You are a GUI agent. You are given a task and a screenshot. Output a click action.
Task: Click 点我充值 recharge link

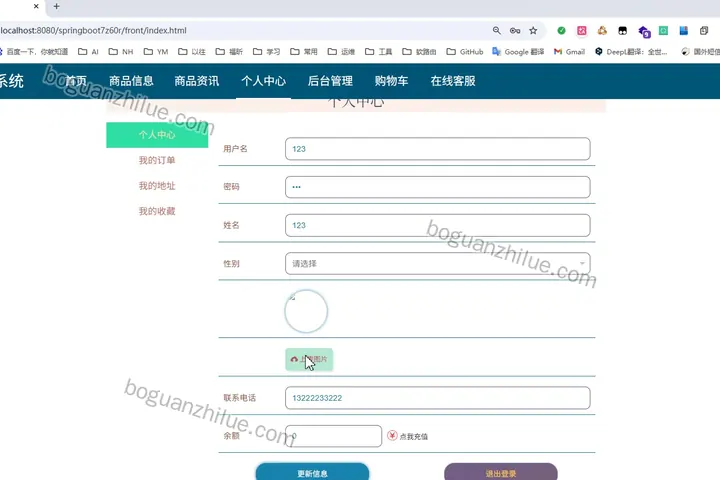click(x=408, y=436)
